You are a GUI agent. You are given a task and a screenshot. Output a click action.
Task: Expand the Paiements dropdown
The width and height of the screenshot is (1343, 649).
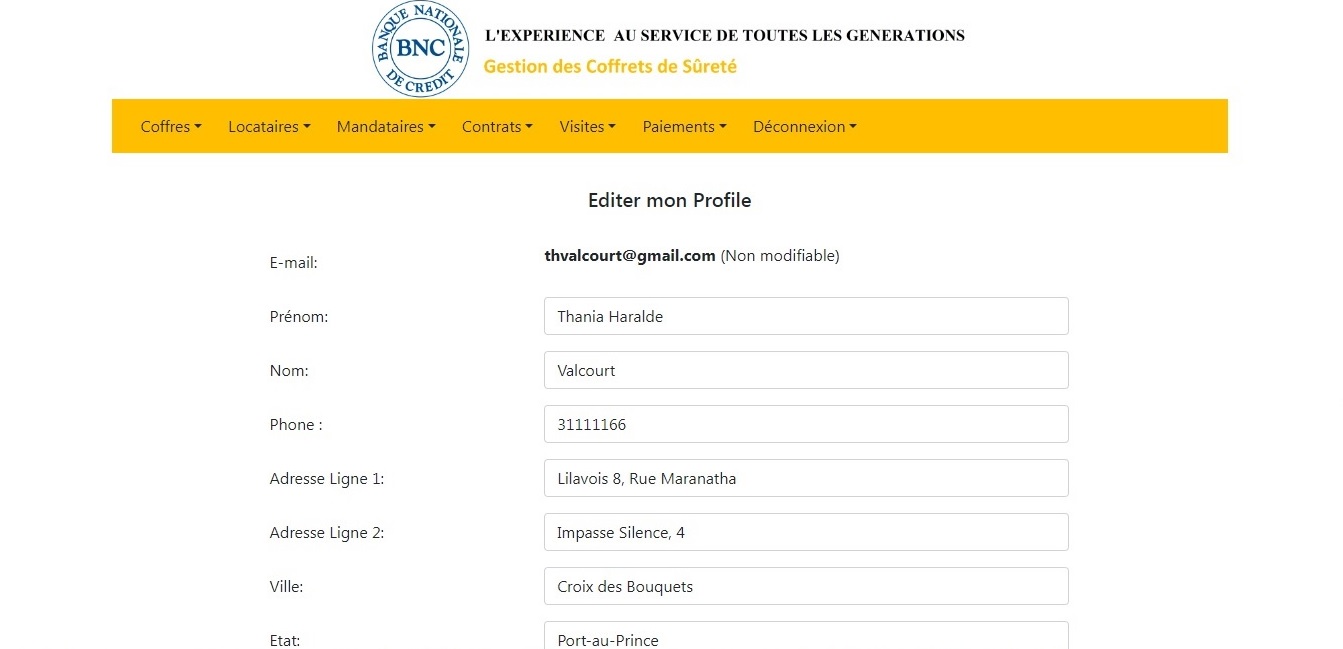[x=684, y=127]
